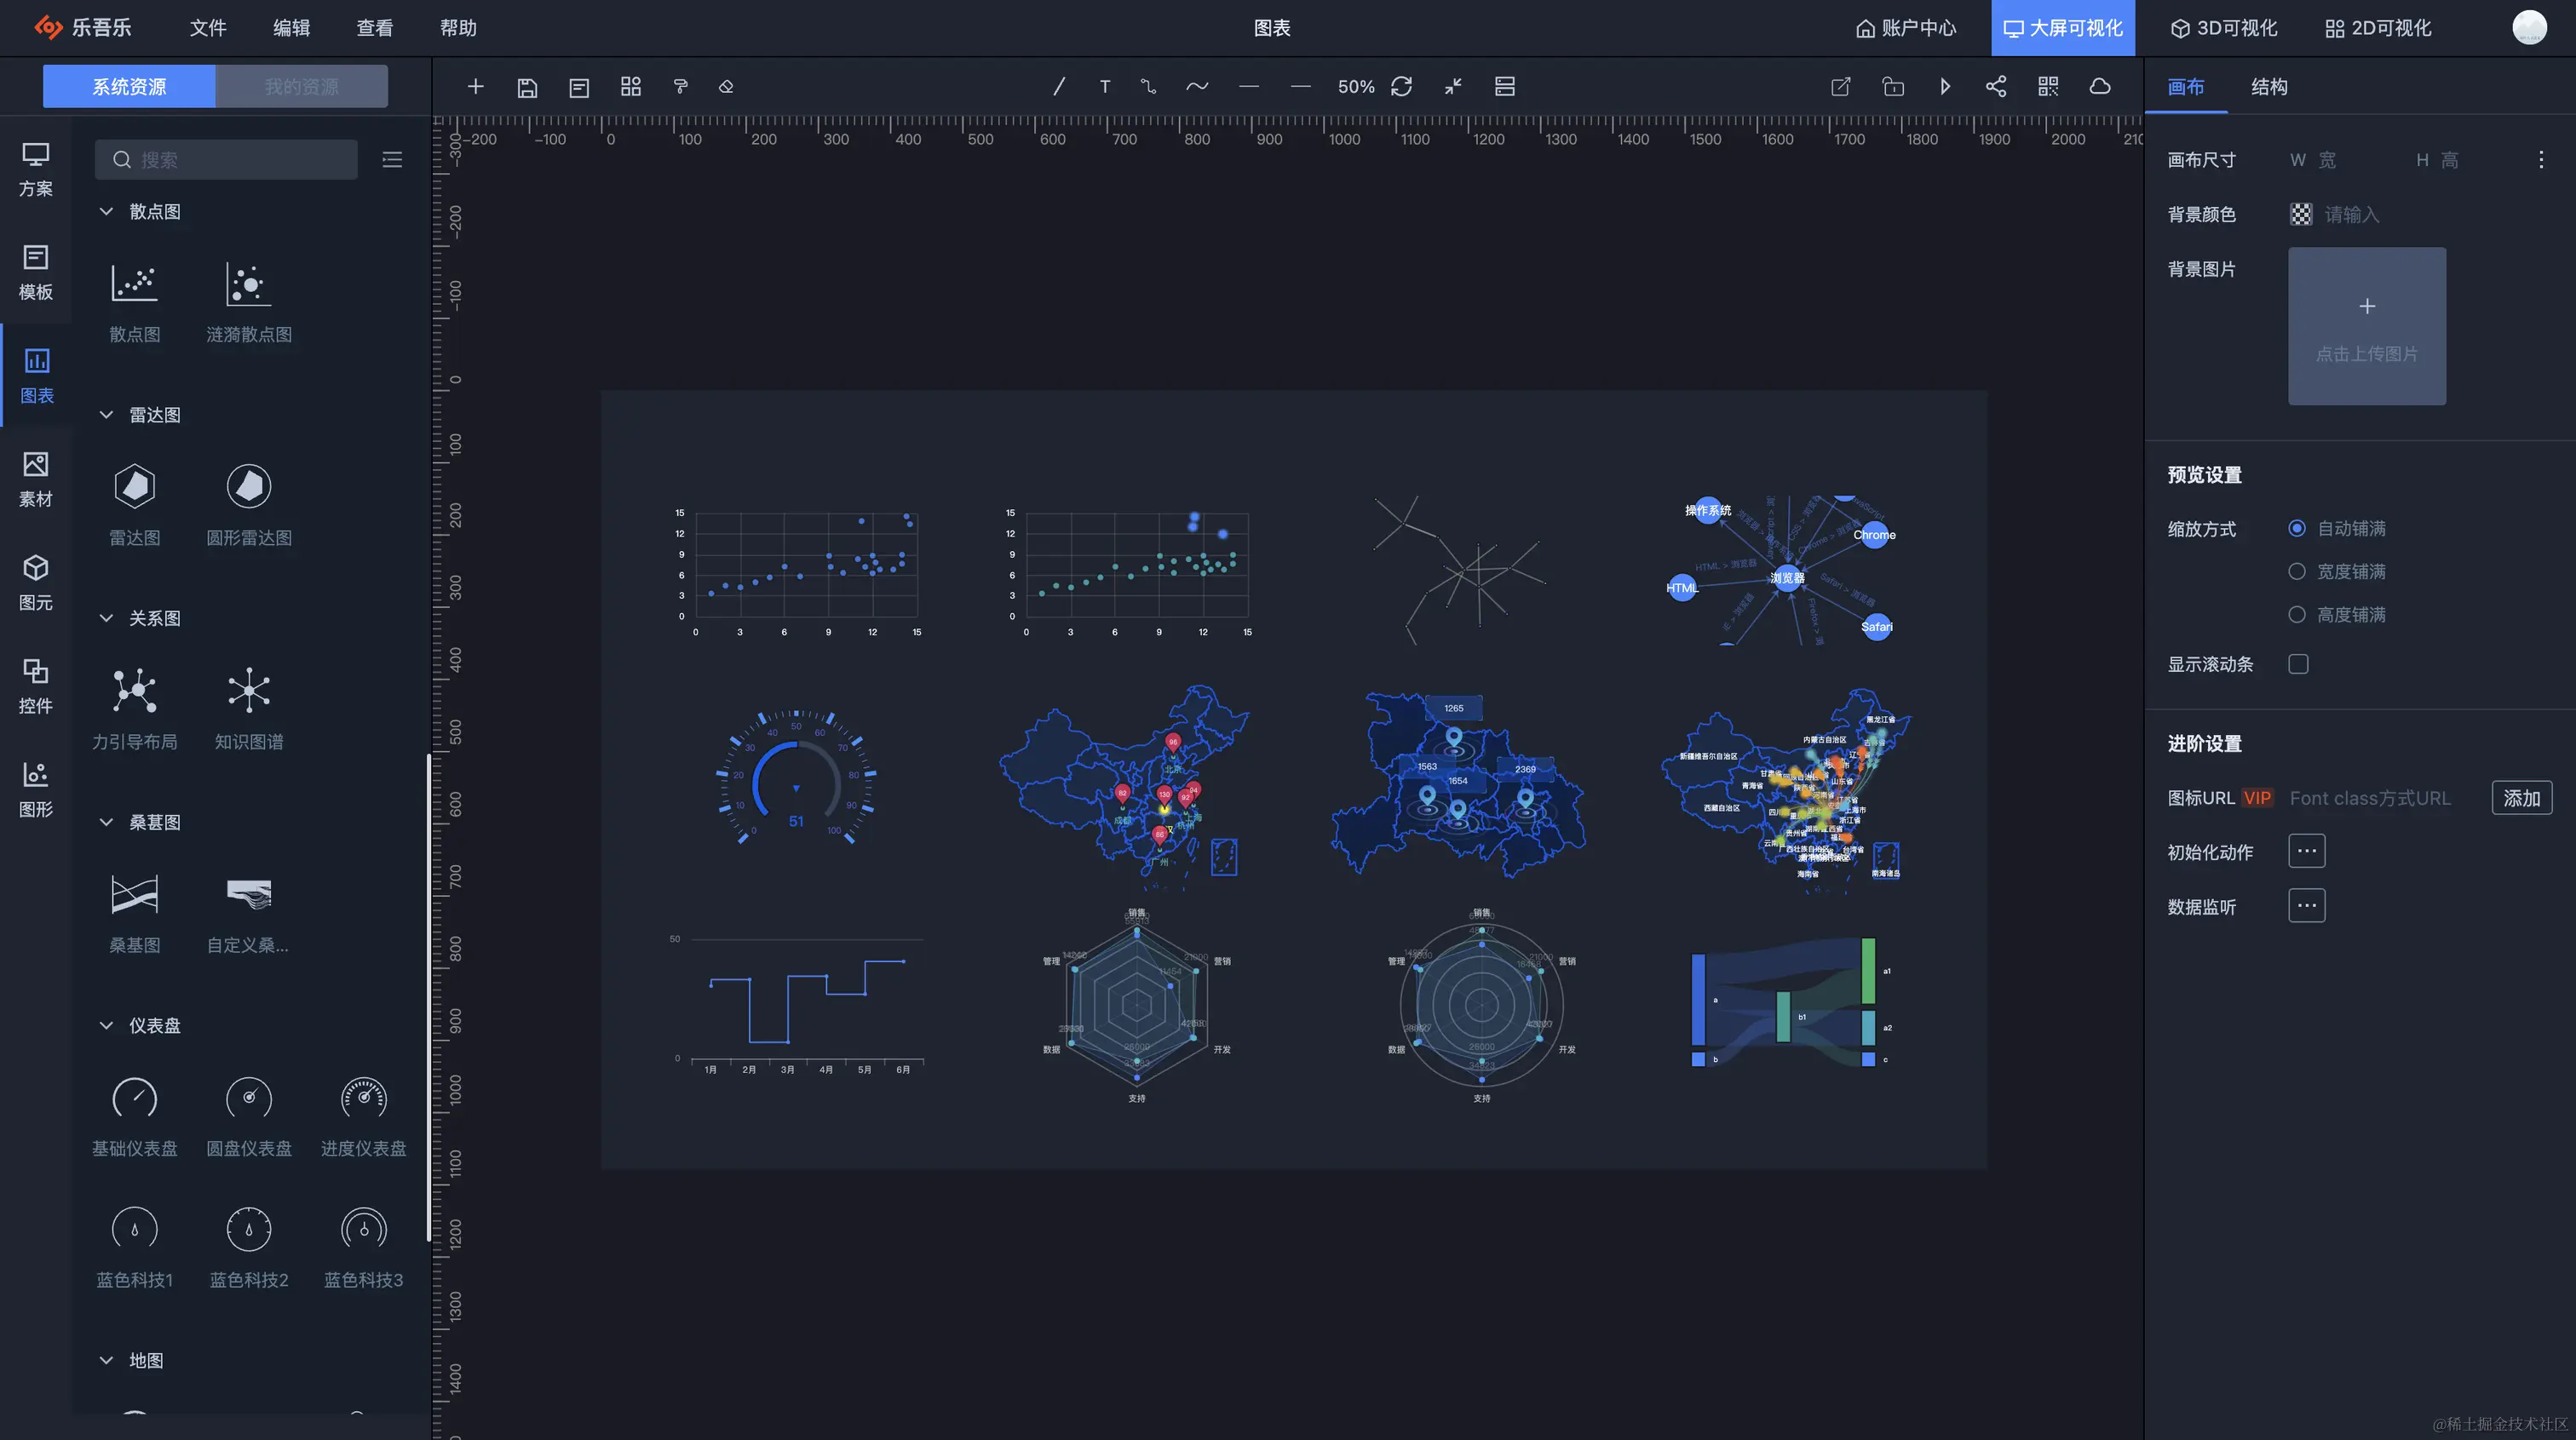The image size is (2576, 1440).
Task: Collapse the 仪表盘 category
Action: 107,1025
